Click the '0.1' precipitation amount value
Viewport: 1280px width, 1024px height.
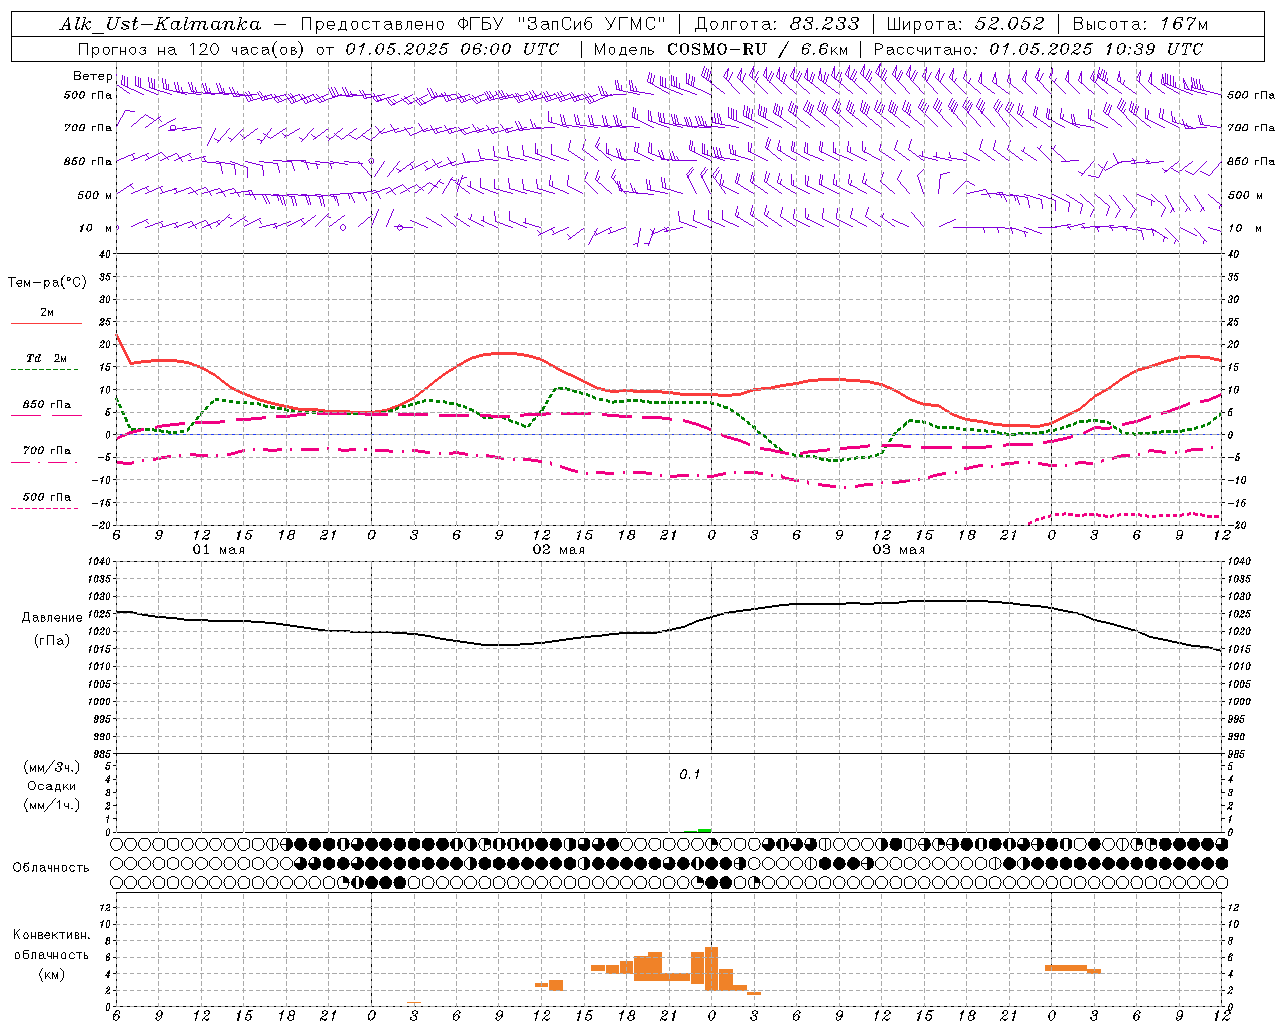[x=690, y=775]
